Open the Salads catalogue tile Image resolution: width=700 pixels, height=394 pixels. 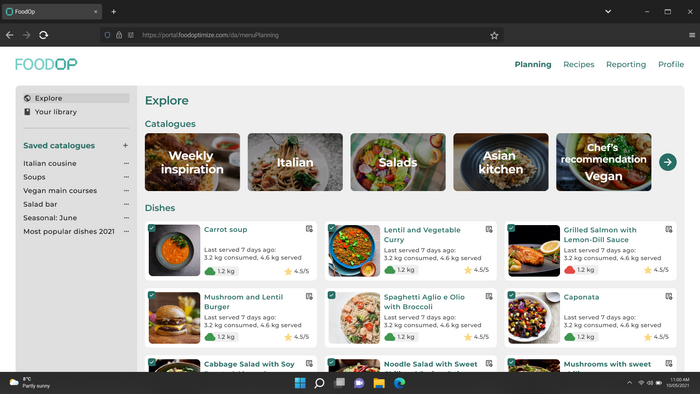pos(398,162)
